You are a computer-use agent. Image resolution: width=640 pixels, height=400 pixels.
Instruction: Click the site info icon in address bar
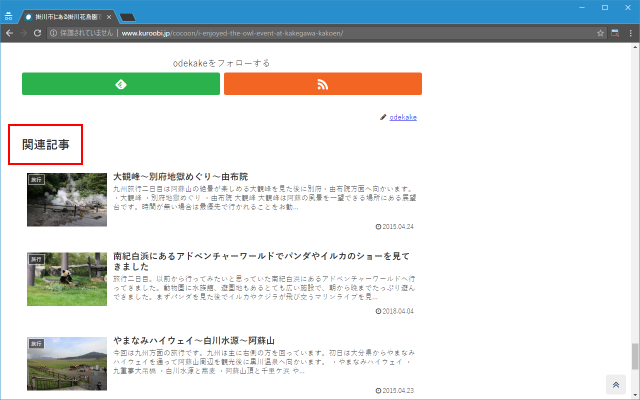tap(53, 33)
